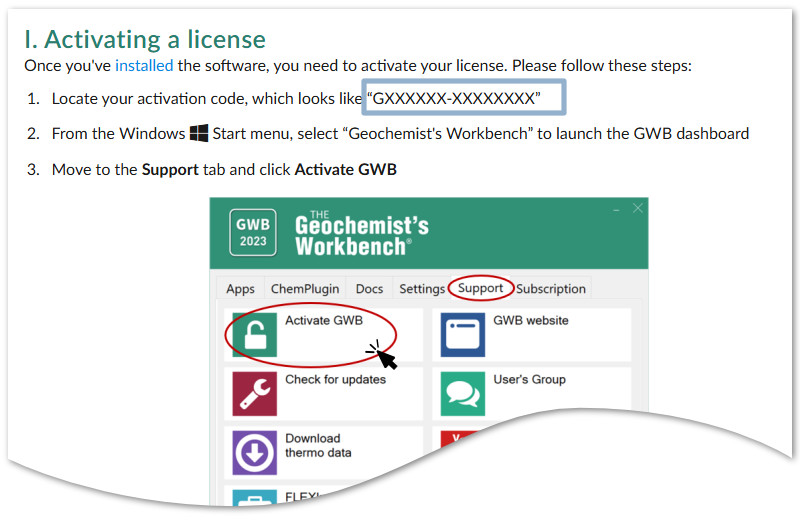Click the 'I. Activating a license' heading
Image resolution: width=800 pixels, height=524 pixels.
coord(145,39)
